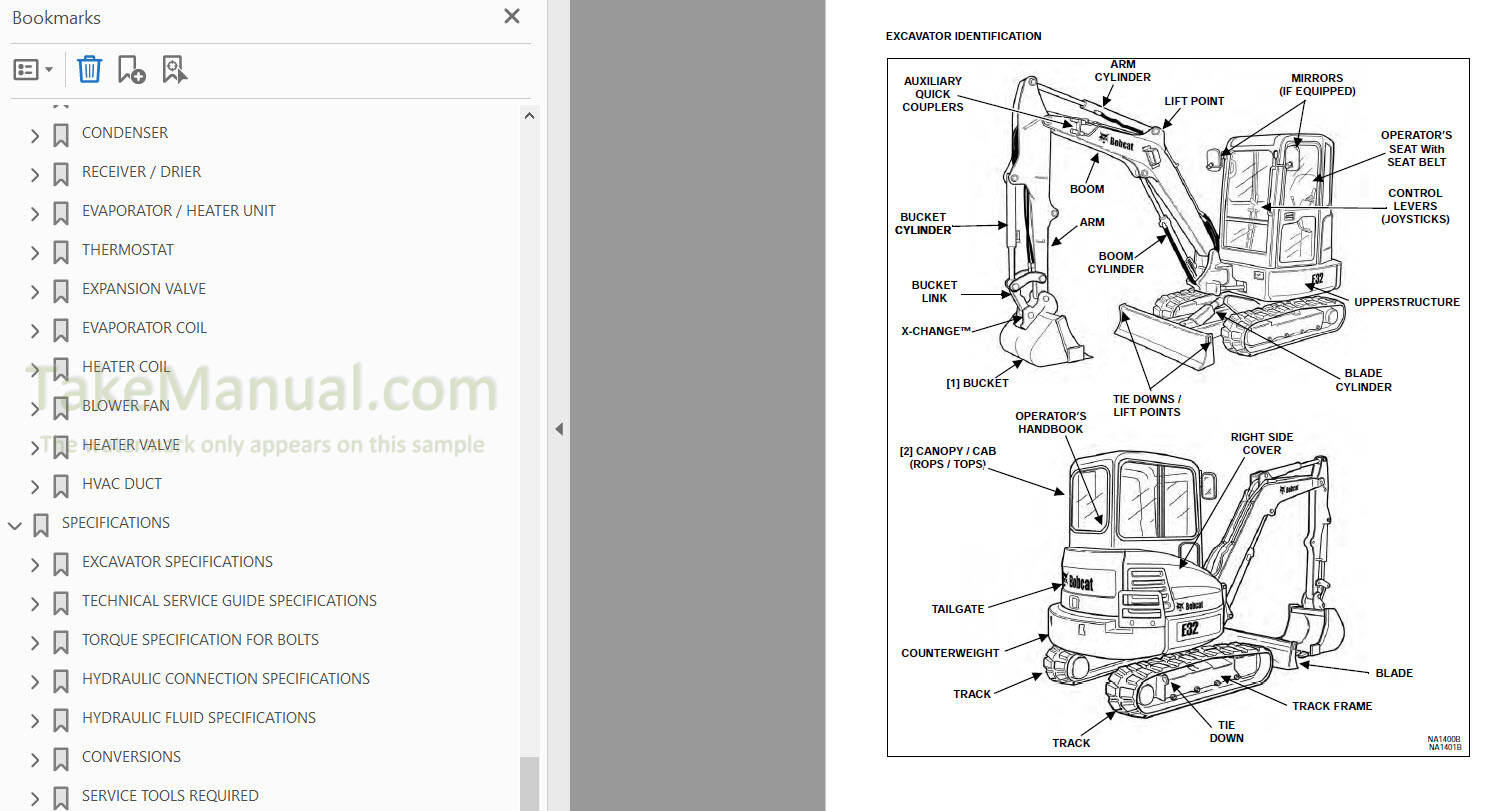Click the bookmark icon beside HVAC DUCT

tap(61, 485)
